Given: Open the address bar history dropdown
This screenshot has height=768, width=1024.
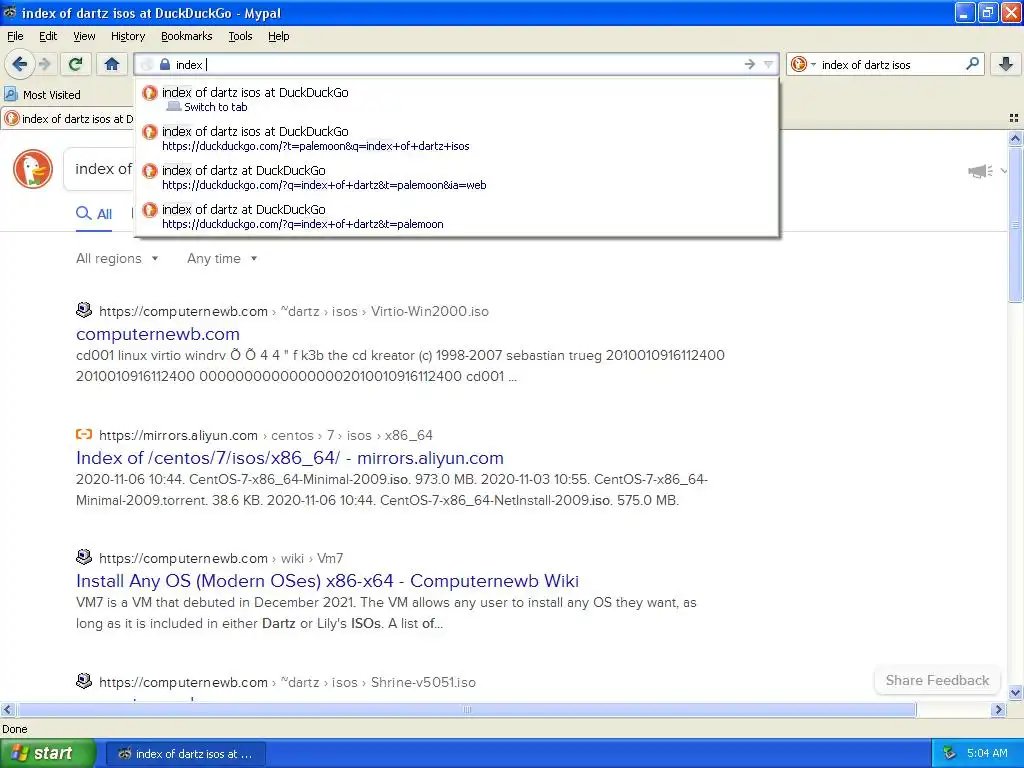Looking at the screenshot, I should click(x=769, y=64).
